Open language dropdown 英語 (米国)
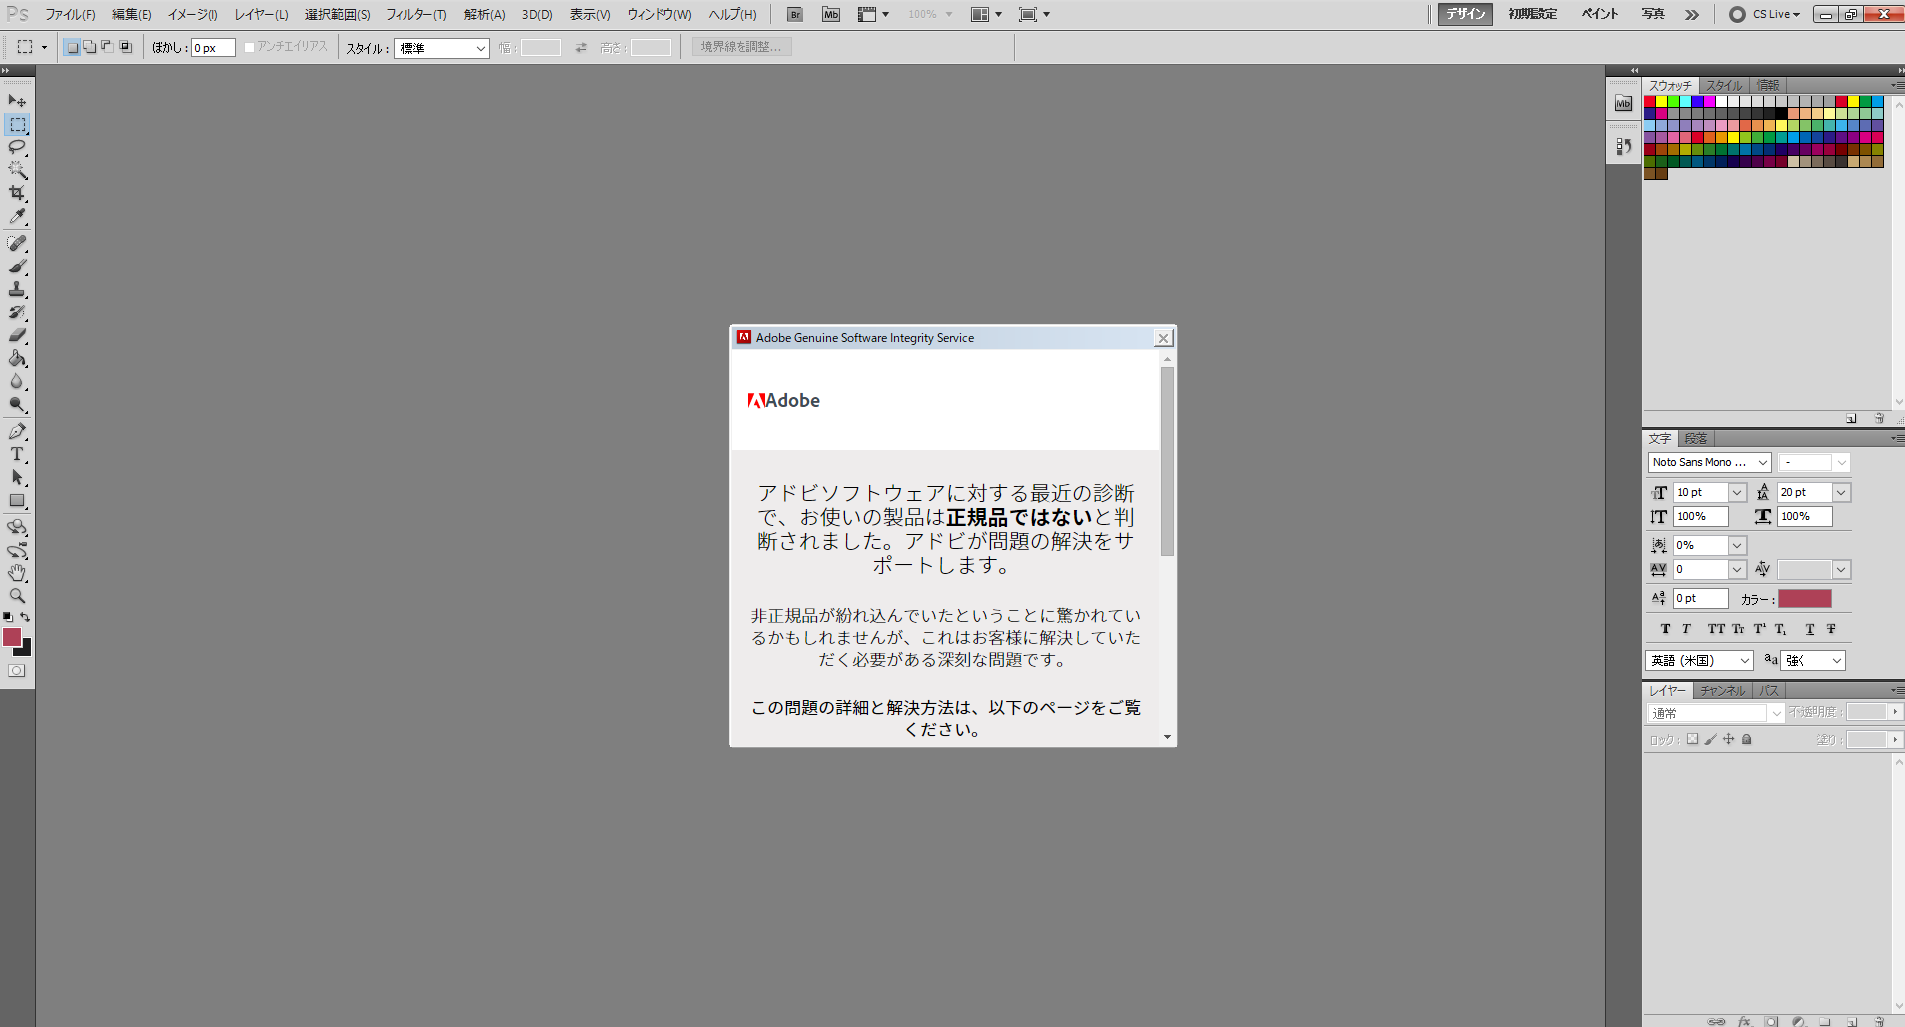Screen dimensions: 1905x1027 [x=1700, y=660]
